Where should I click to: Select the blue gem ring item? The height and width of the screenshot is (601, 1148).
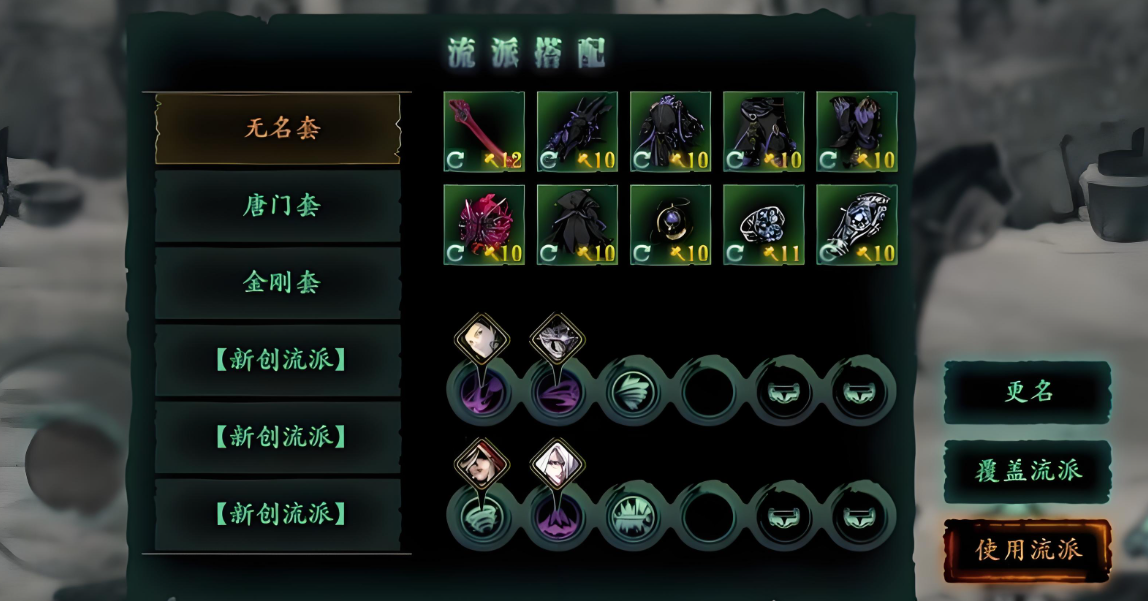pos(764,225)
